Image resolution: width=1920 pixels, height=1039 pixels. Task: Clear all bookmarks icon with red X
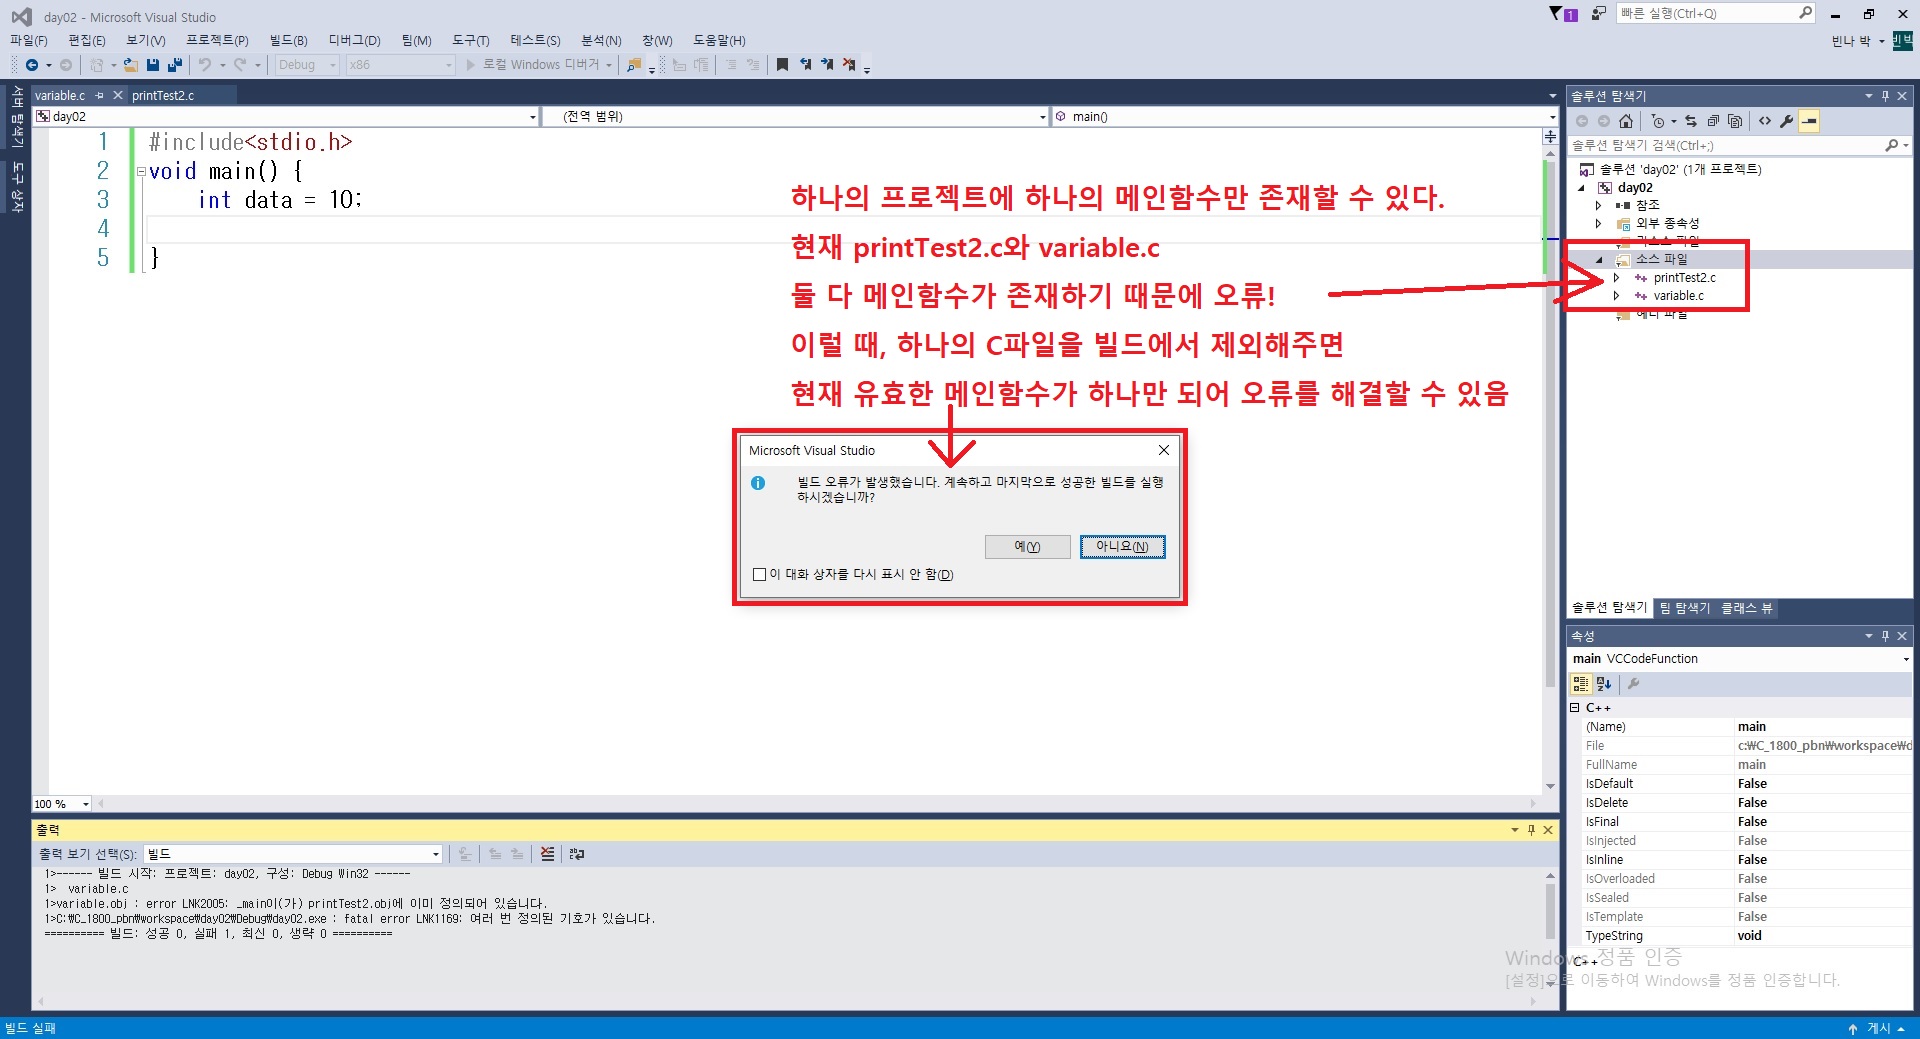(x=849, y=65)
